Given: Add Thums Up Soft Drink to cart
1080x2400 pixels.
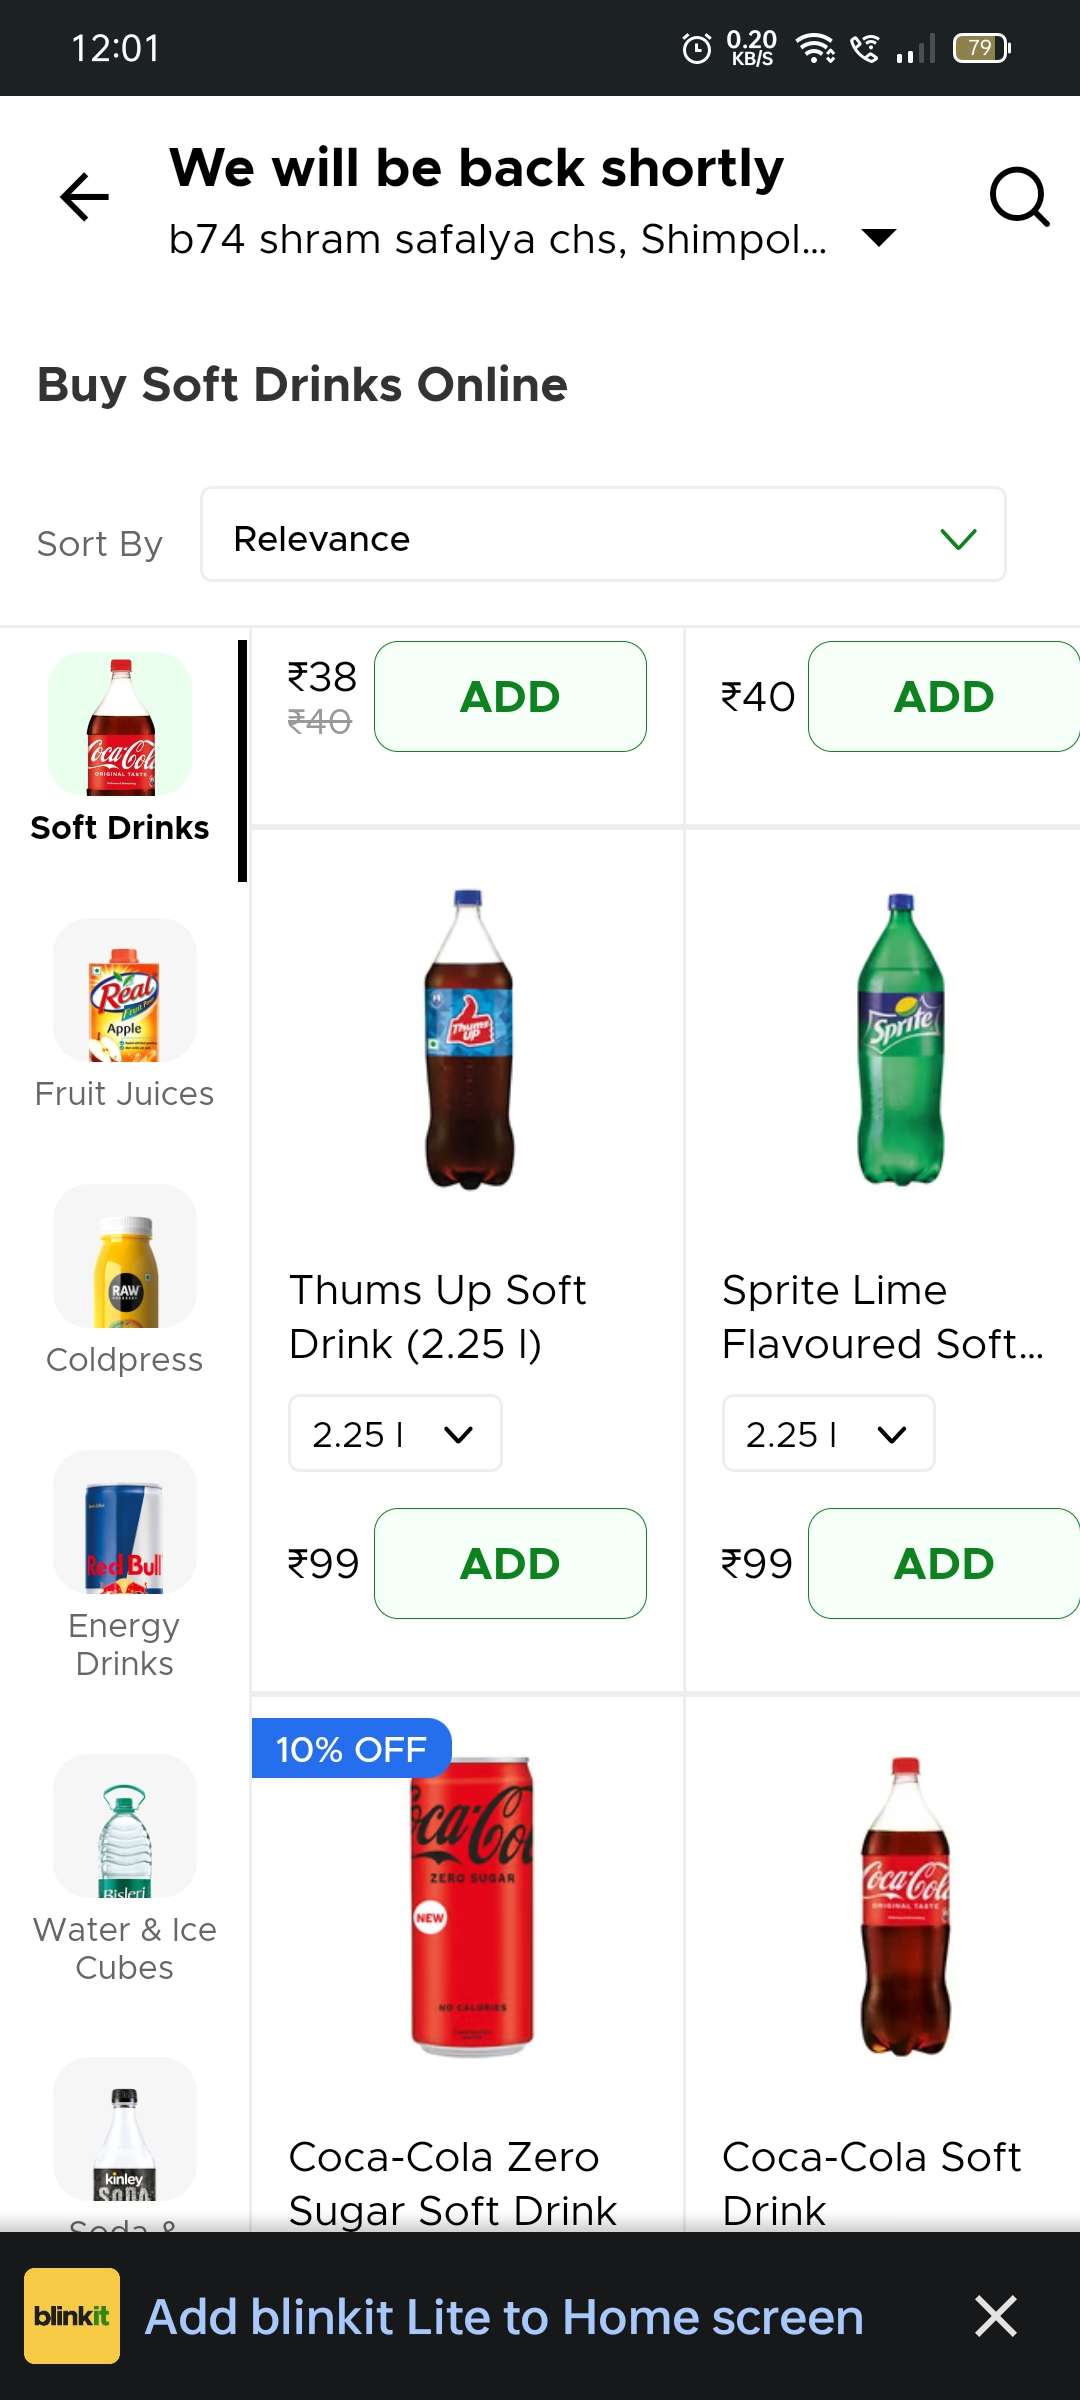Looking at the screenshot, I should tap(510, 1563).
